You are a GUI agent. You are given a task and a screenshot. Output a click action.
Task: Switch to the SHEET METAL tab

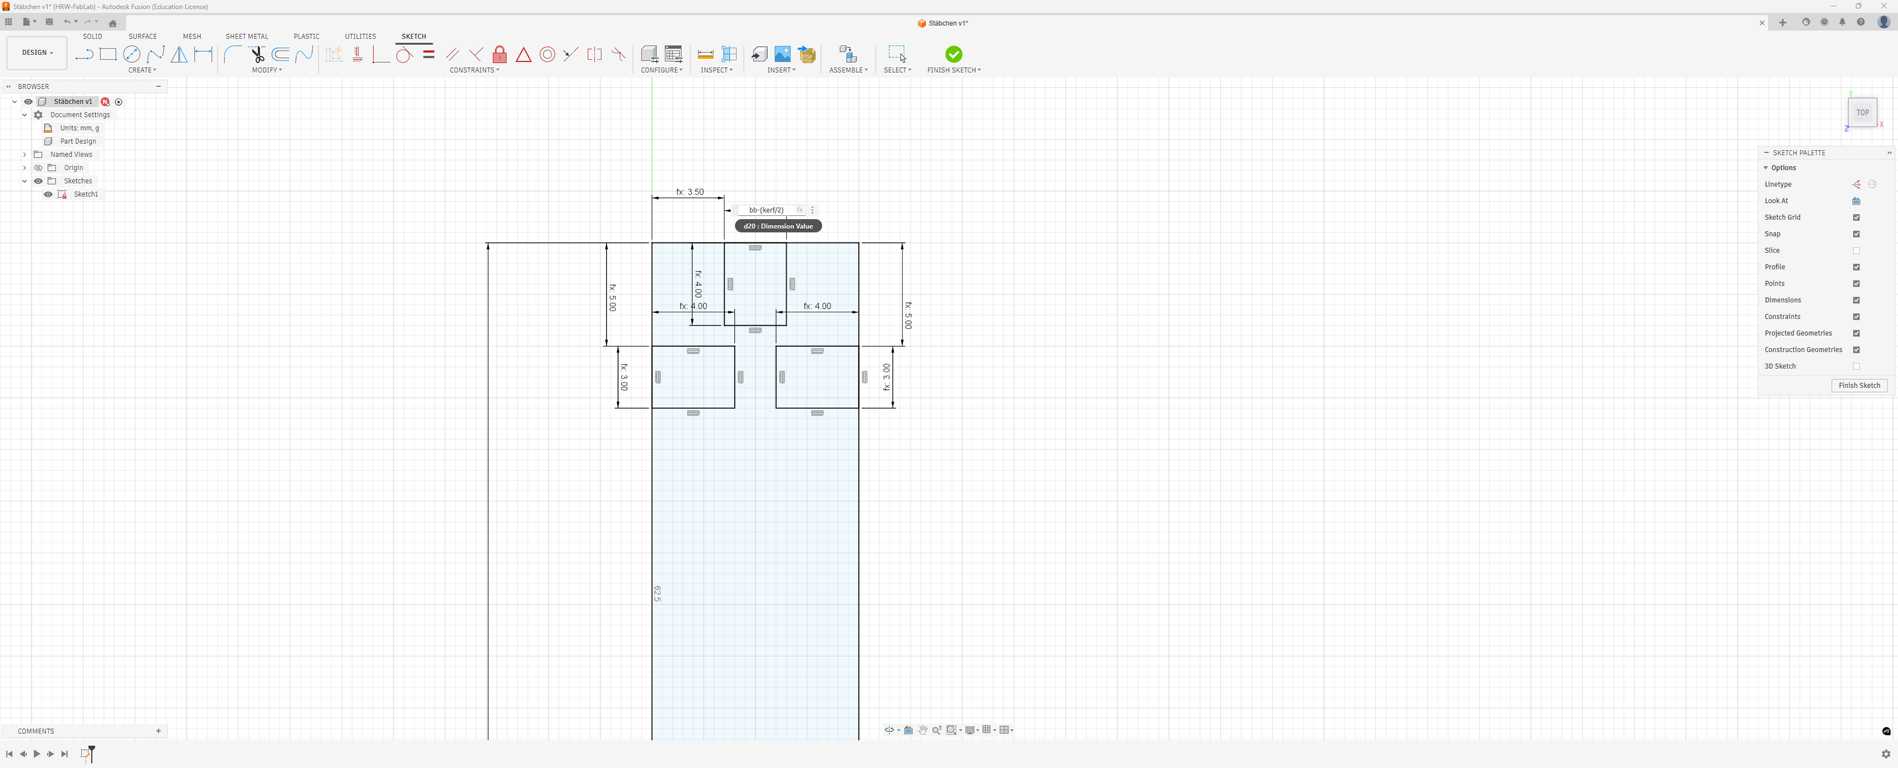pyautogui.click(x=247, y=36)
